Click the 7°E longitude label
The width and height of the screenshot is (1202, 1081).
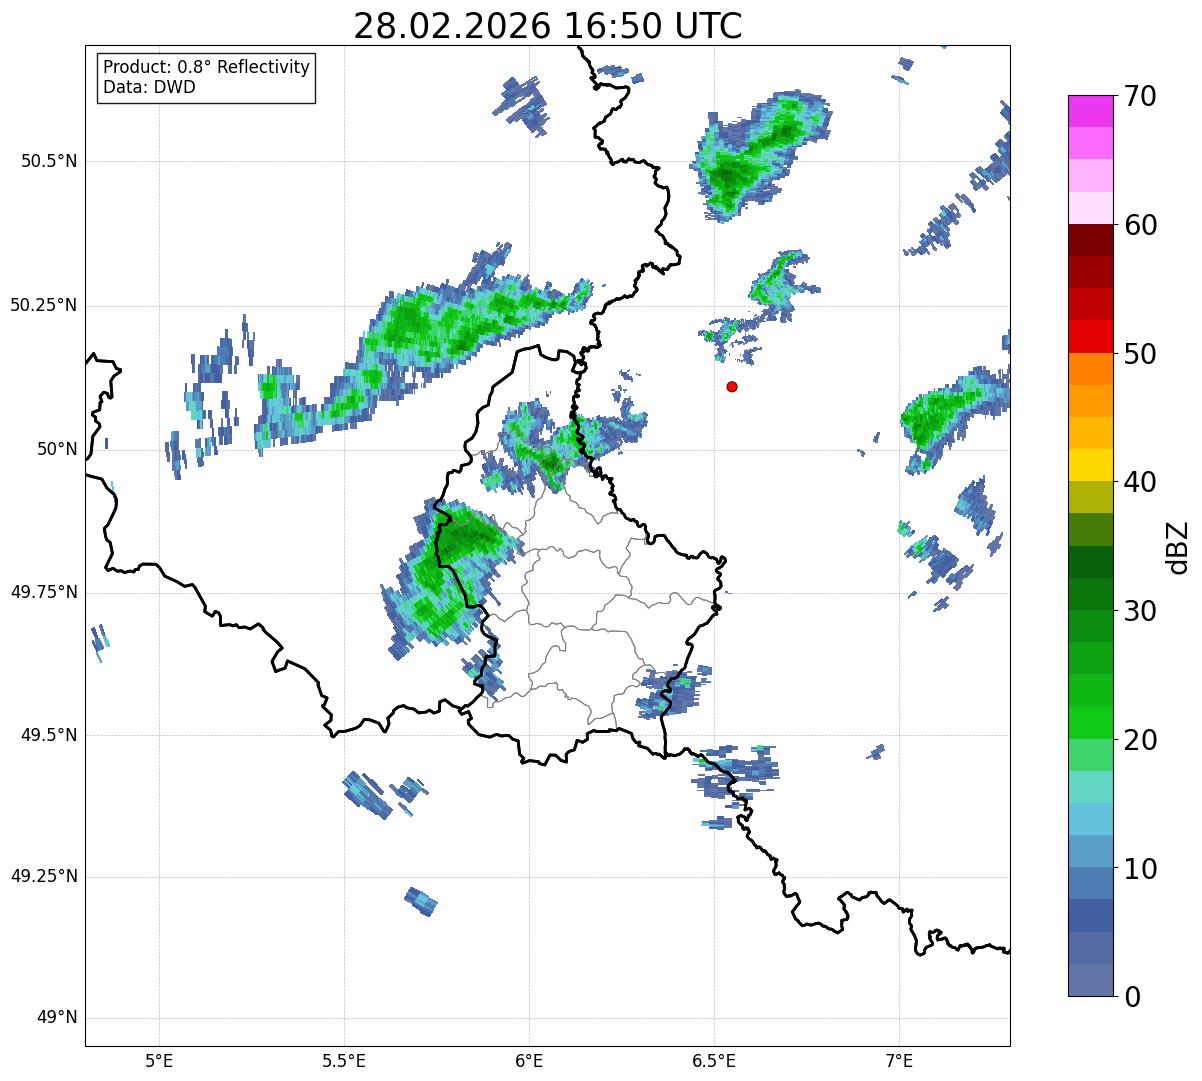[x=899, y=1060]
